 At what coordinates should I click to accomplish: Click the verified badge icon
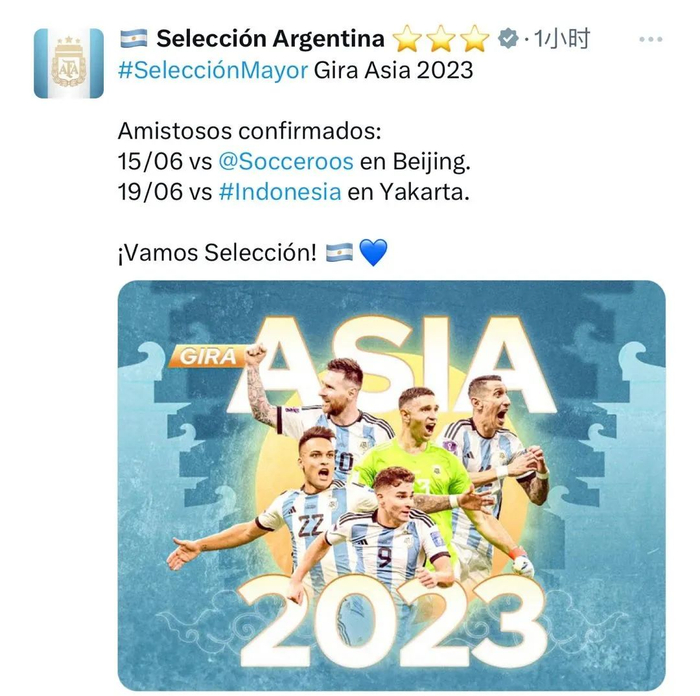click(508, 38)
